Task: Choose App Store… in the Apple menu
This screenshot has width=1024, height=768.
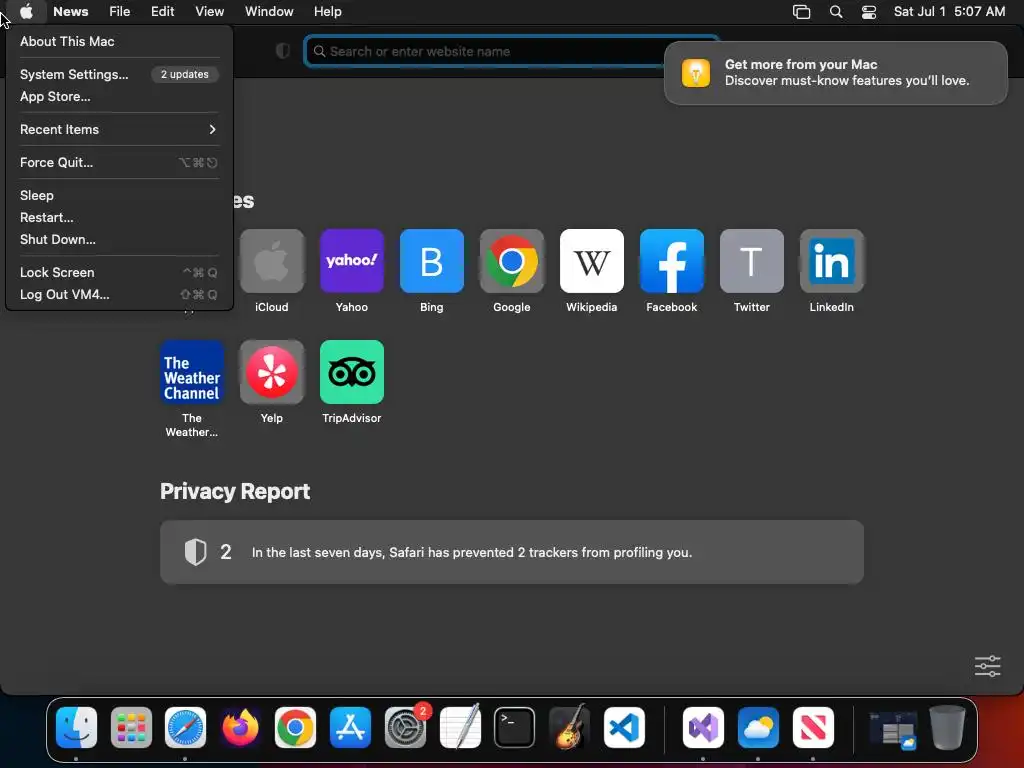Action: pyautogui.click(x=119, y=96)
